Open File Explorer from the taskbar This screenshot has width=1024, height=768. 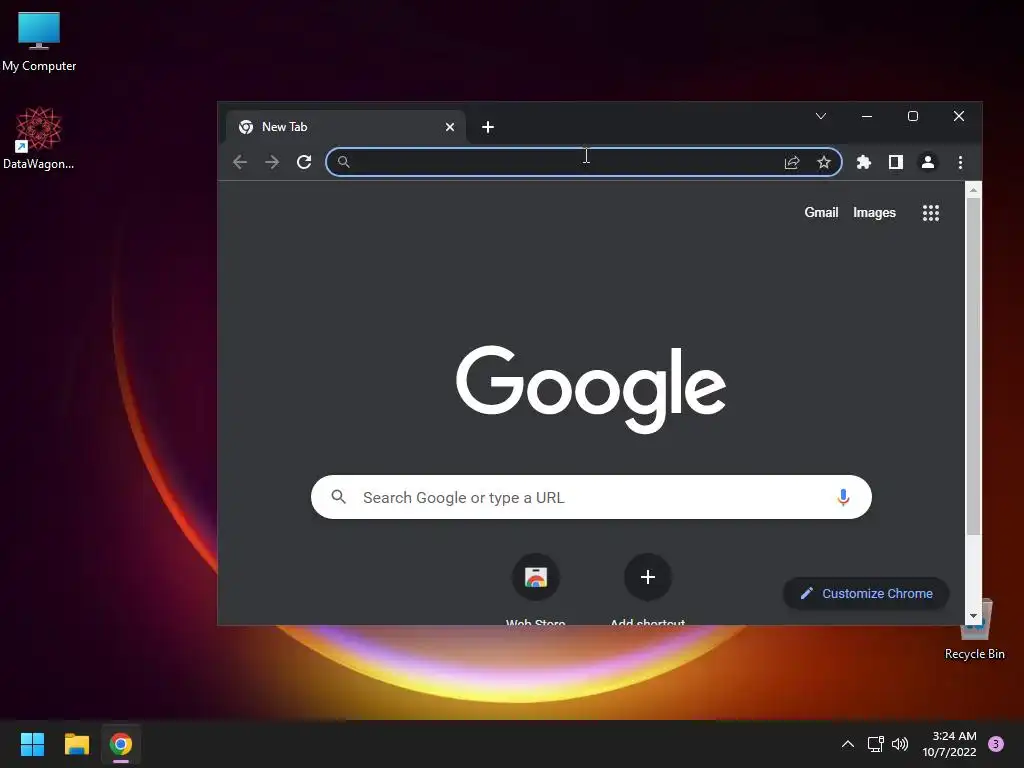(x=76, y=744)
